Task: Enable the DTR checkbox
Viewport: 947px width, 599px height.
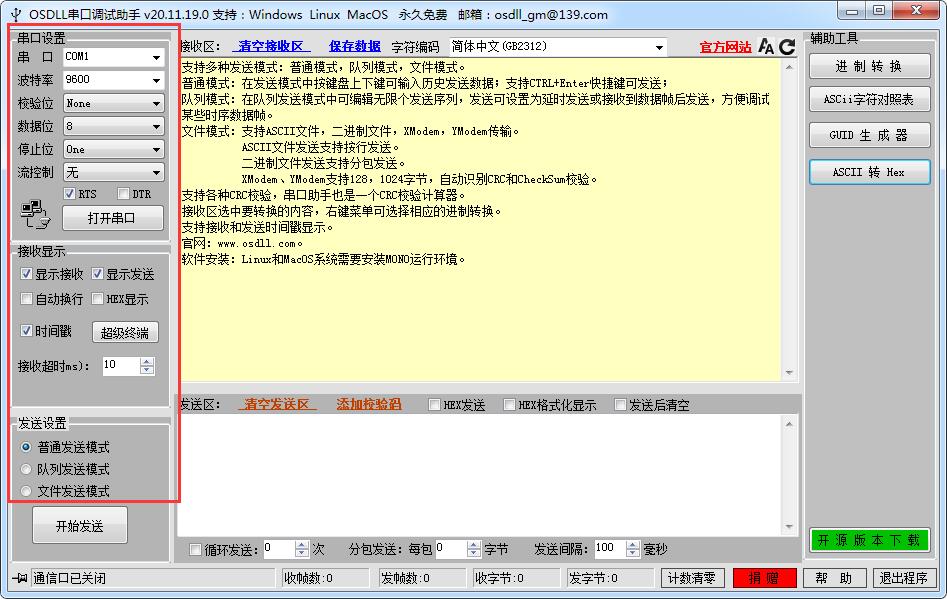Action: tap(123, 193)
